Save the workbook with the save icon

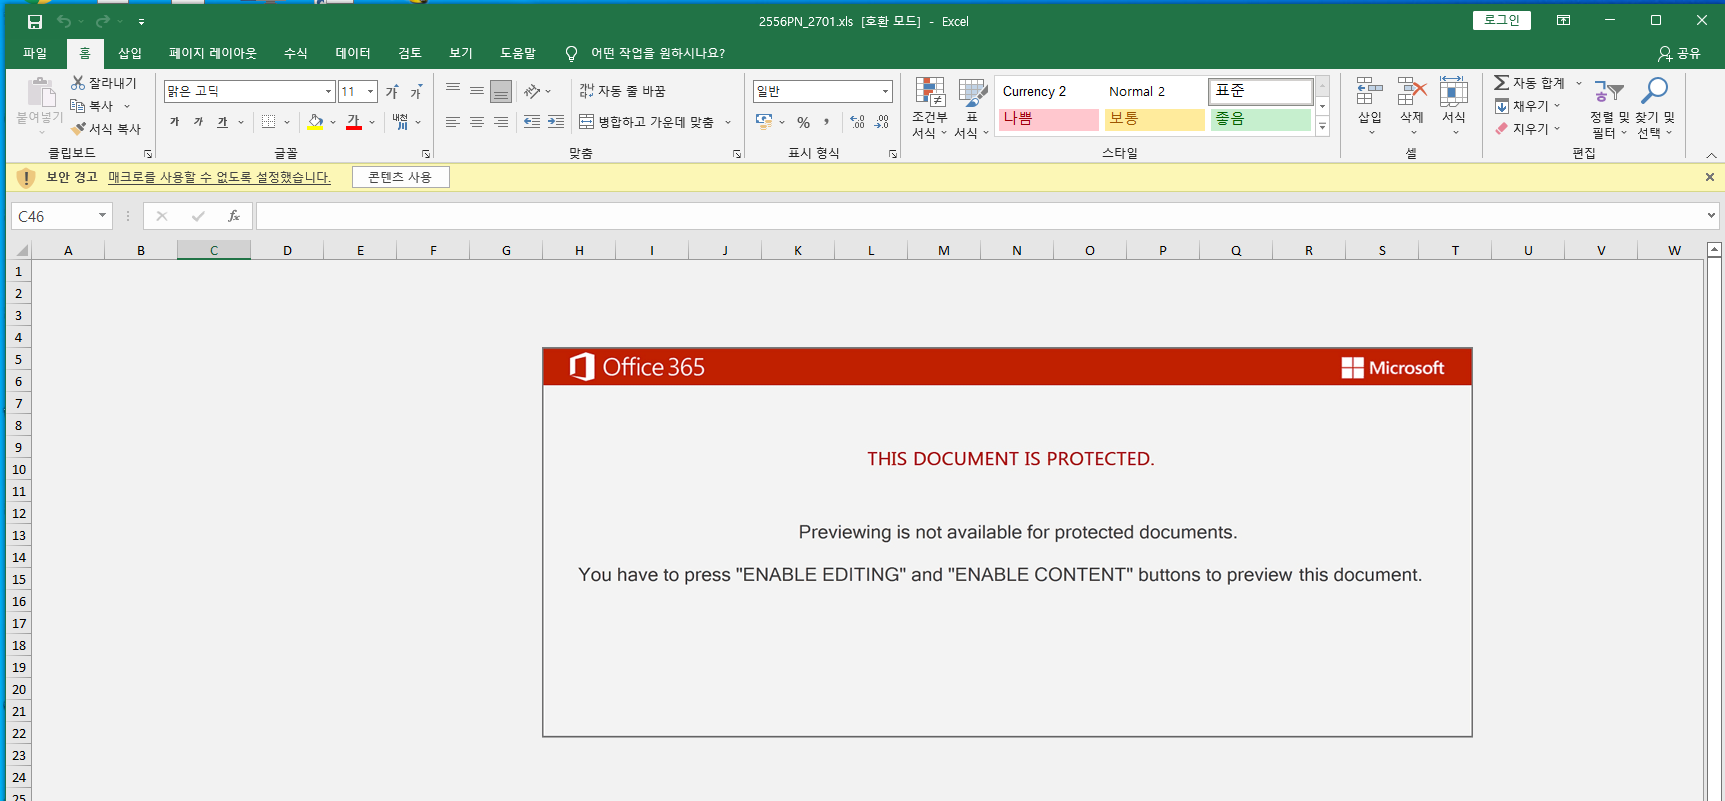click(x=35, y=21)
